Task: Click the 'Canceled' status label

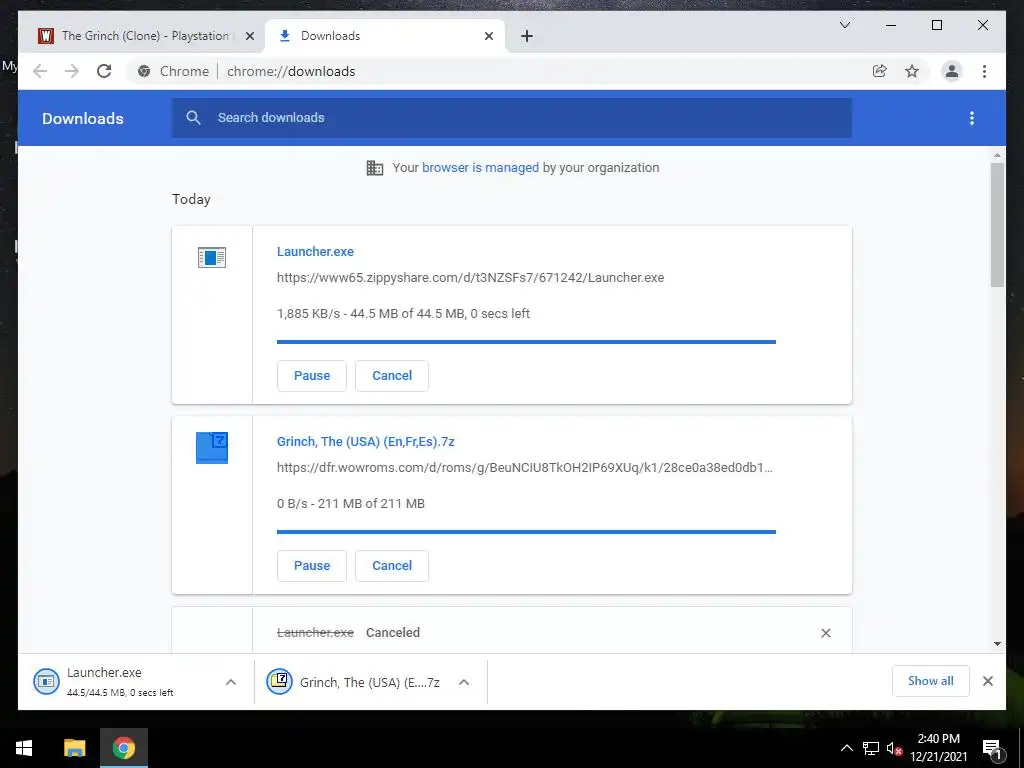Action: coord(392,633)
